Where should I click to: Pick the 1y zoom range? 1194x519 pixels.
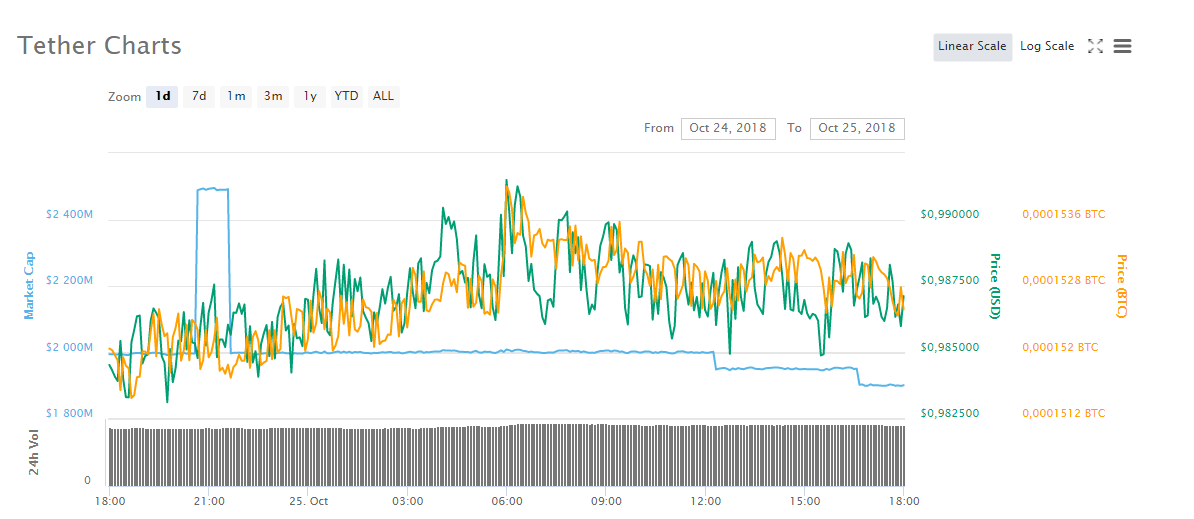click(x=310, y=97)
